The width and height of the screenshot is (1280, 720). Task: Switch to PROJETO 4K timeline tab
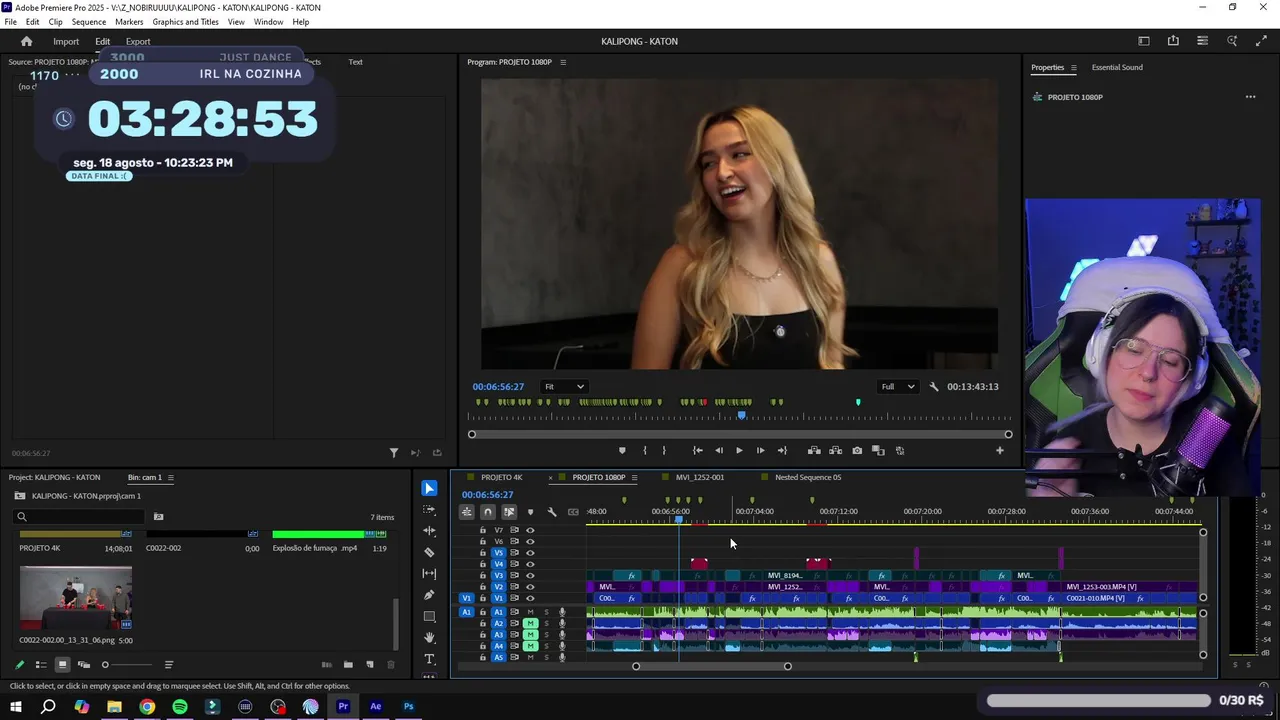(501, 478)
